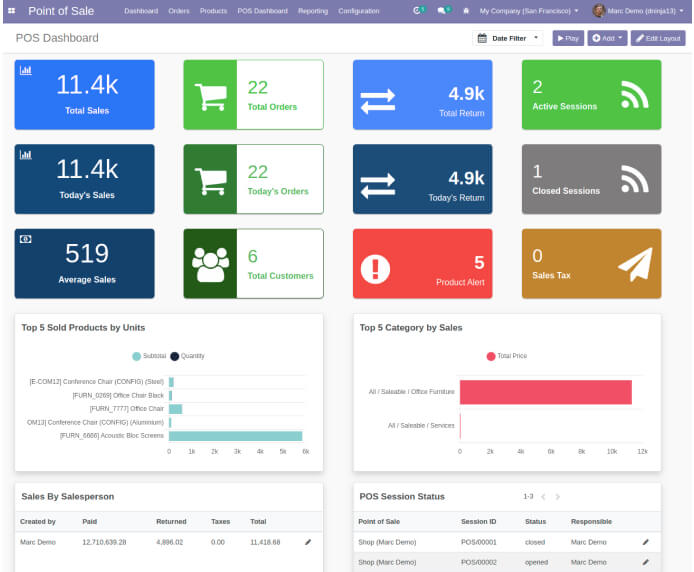The height and width of the screenshot is (572, 694).
Task: Click the Play button
Action: [567, 38]
